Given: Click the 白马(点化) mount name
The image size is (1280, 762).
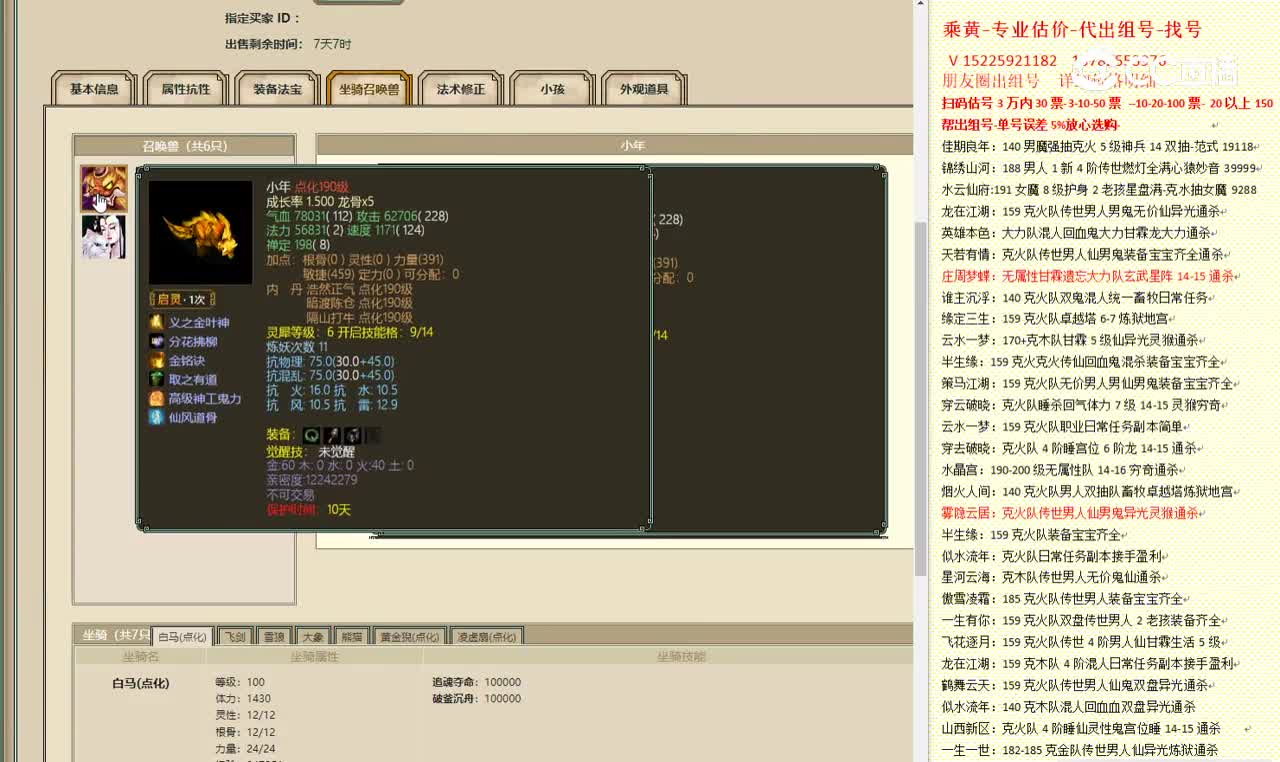Looking at the screenshot, I should 141,683.
